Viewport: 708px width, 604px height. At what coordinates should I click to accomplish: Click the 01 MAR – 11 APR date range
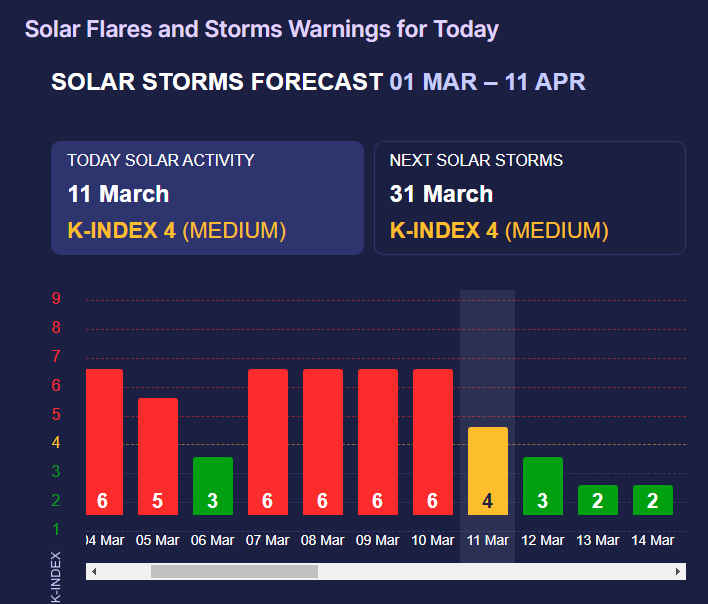pos(487,82)
